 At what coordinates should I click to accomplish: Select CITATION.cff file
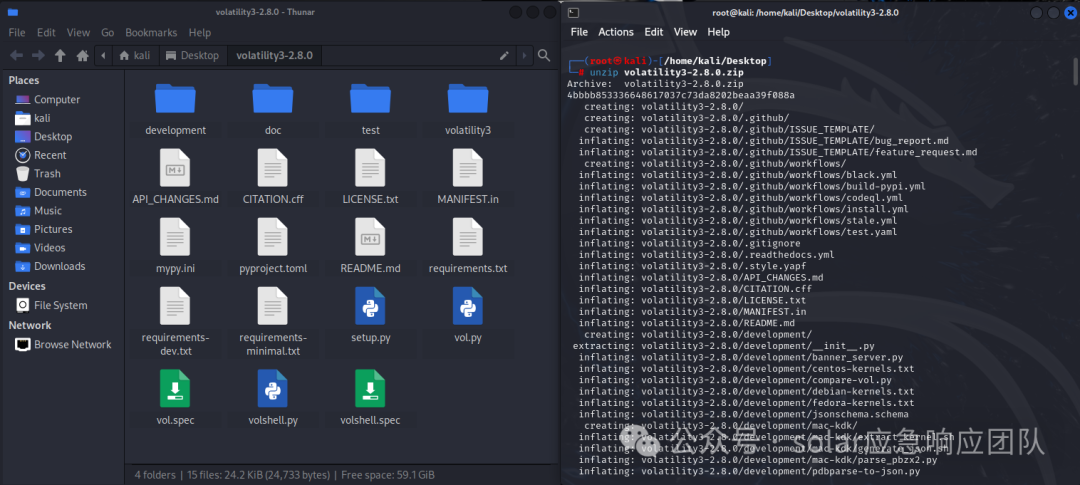273,178
